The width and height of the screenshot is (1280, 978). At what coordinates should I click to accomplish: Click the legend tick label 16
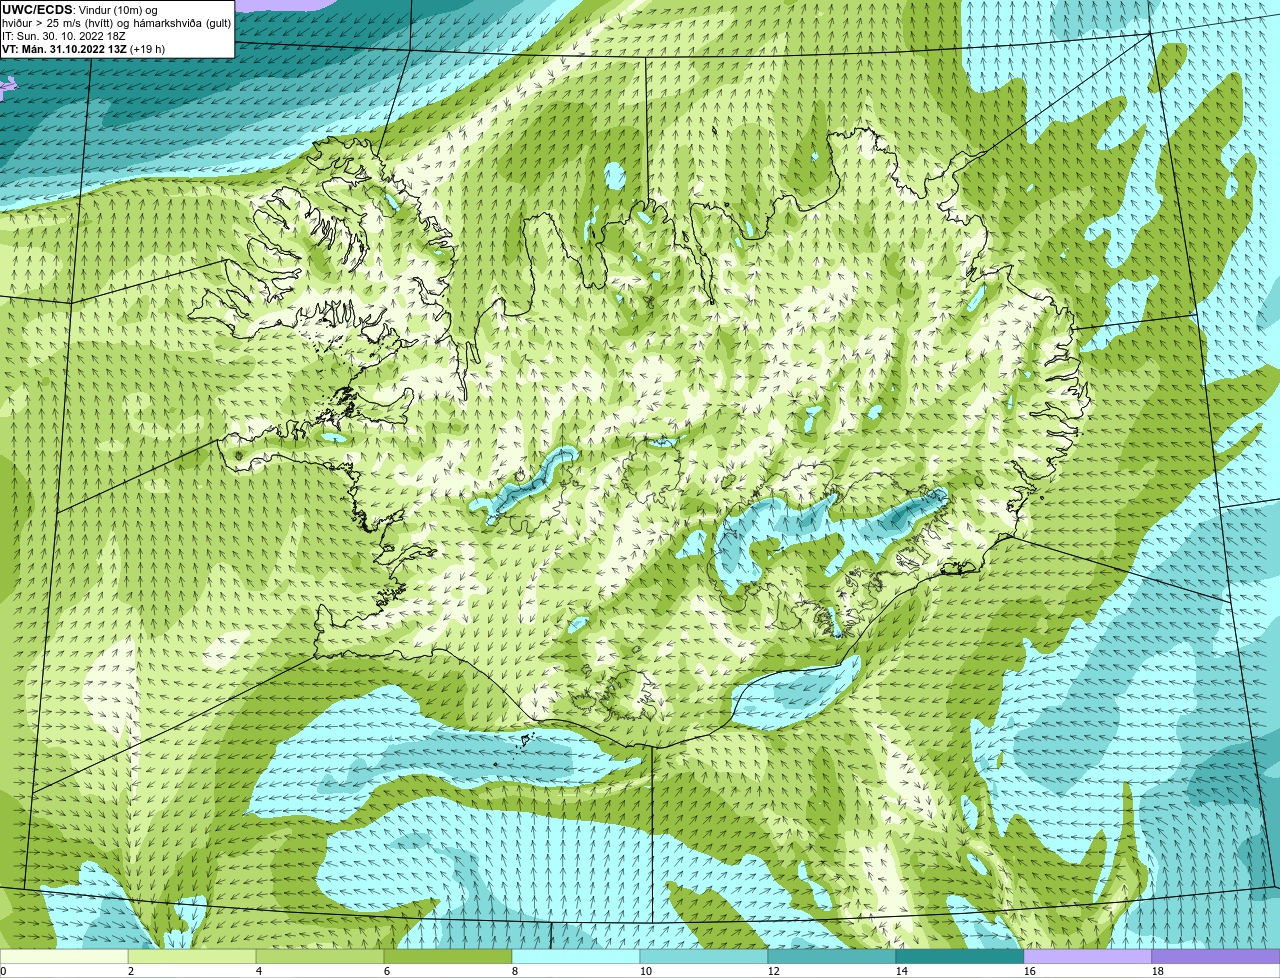(x=1029, y=971)
